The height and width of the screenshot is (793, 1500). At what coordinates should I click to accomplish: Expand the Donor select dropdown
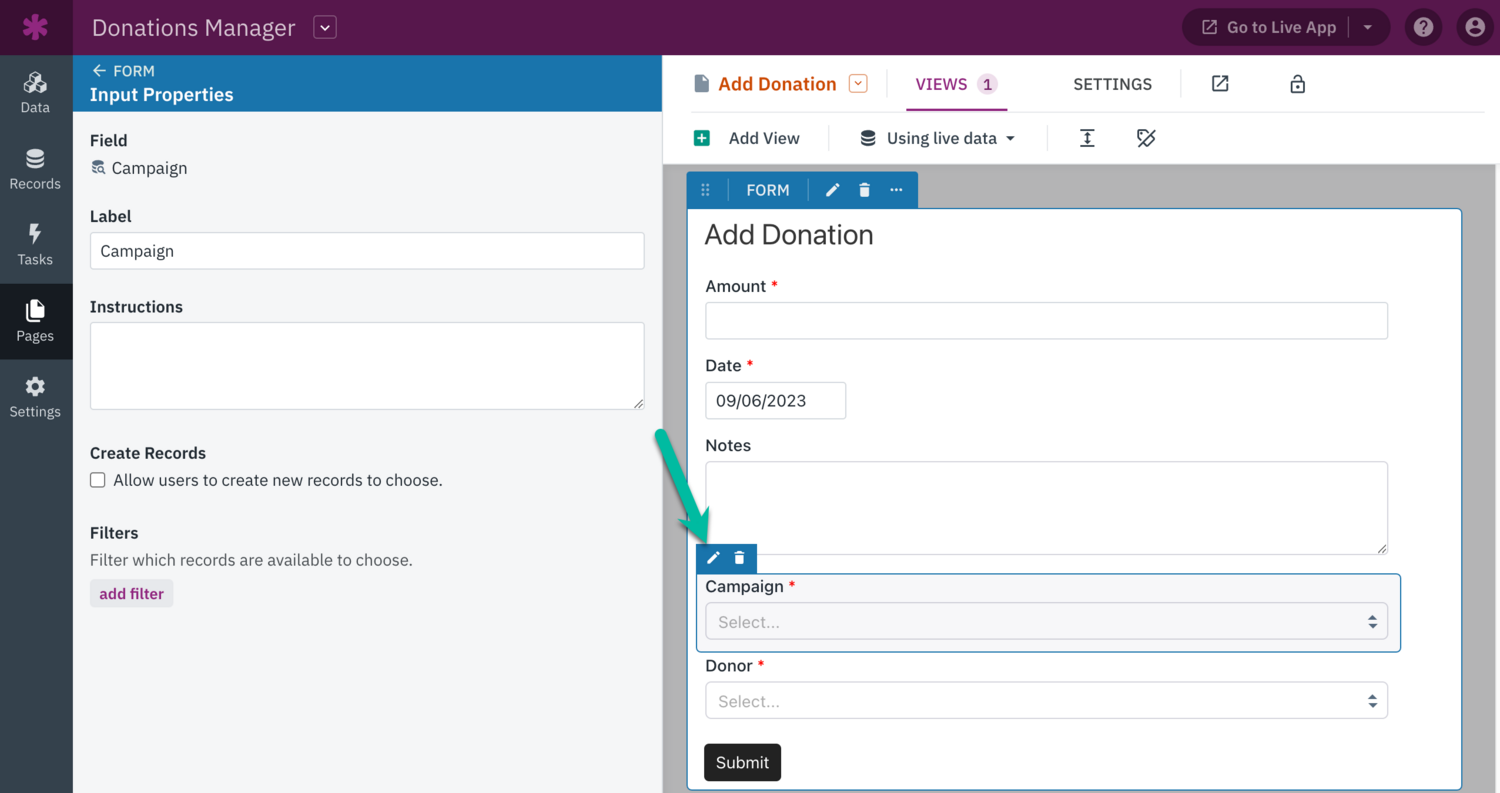(x=1046, y=701)
